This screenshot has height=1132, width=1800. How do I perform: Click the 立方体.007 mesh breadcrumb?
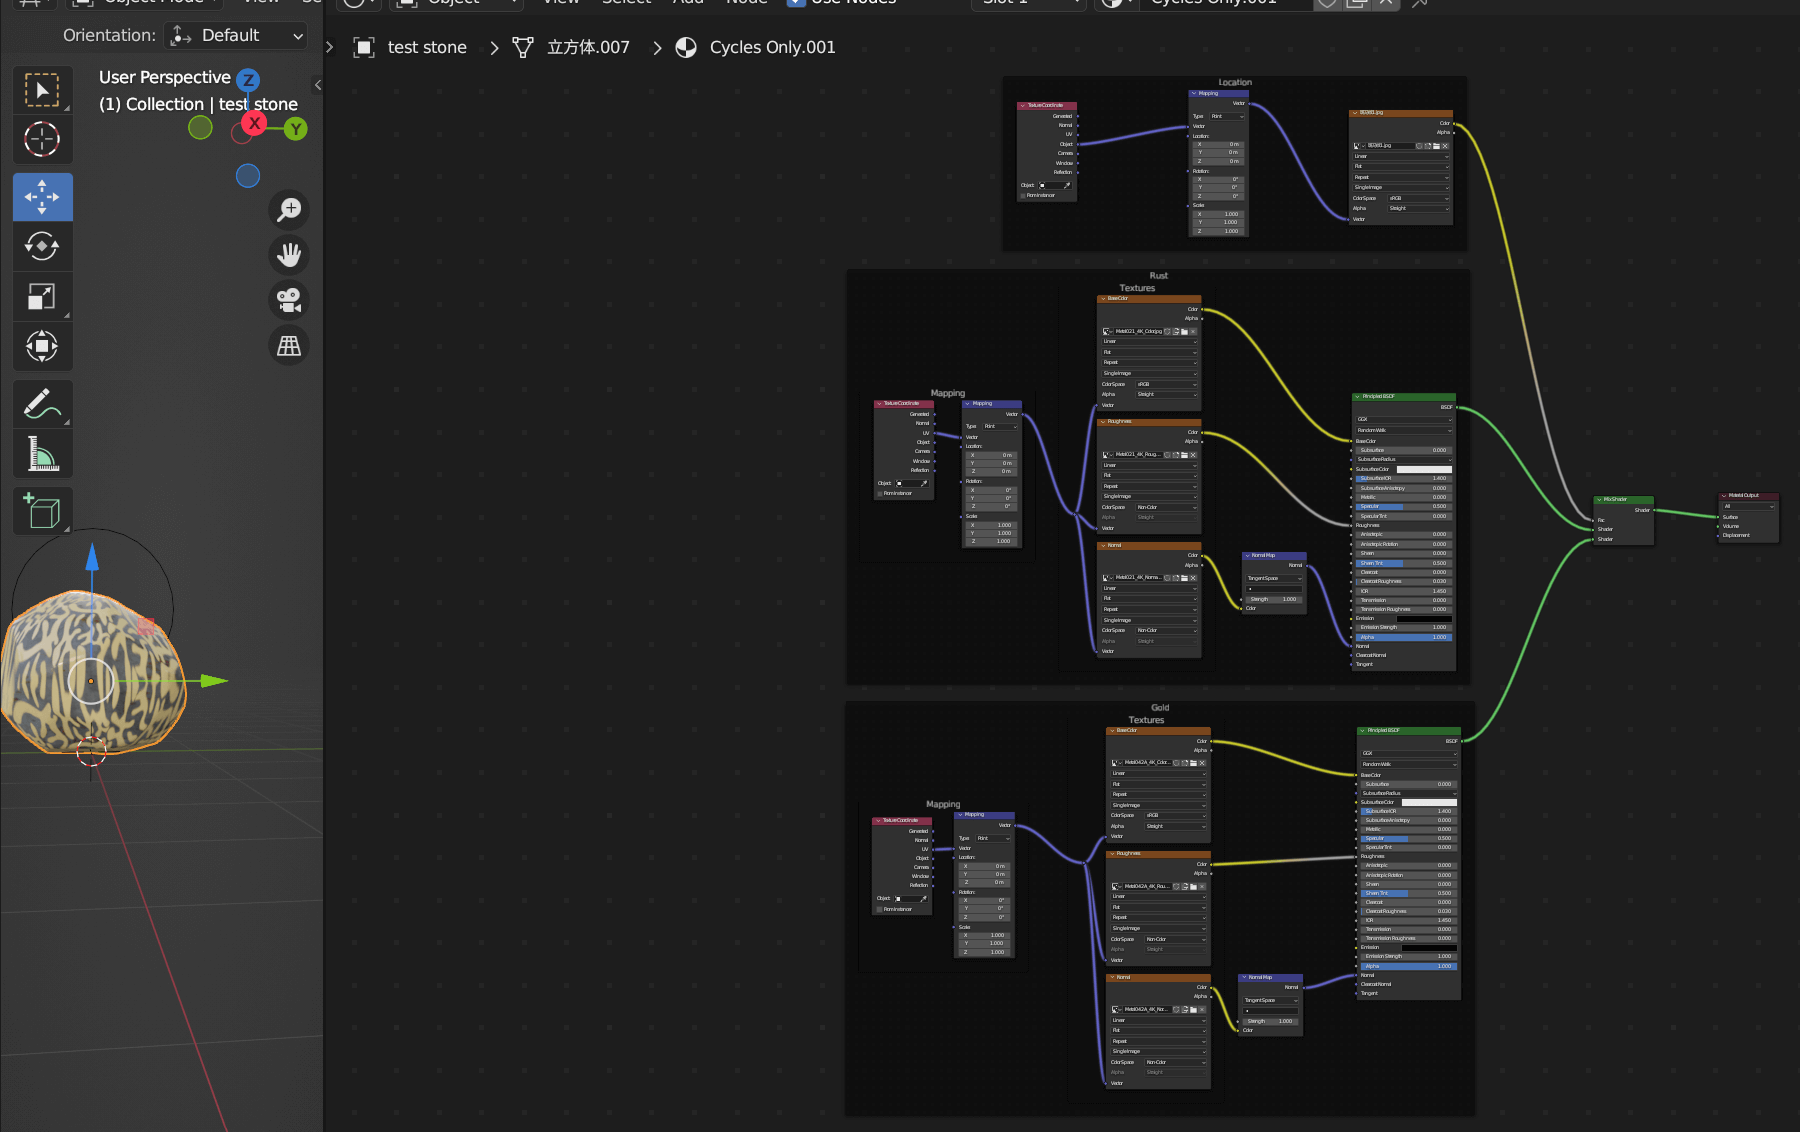(571, 47)
